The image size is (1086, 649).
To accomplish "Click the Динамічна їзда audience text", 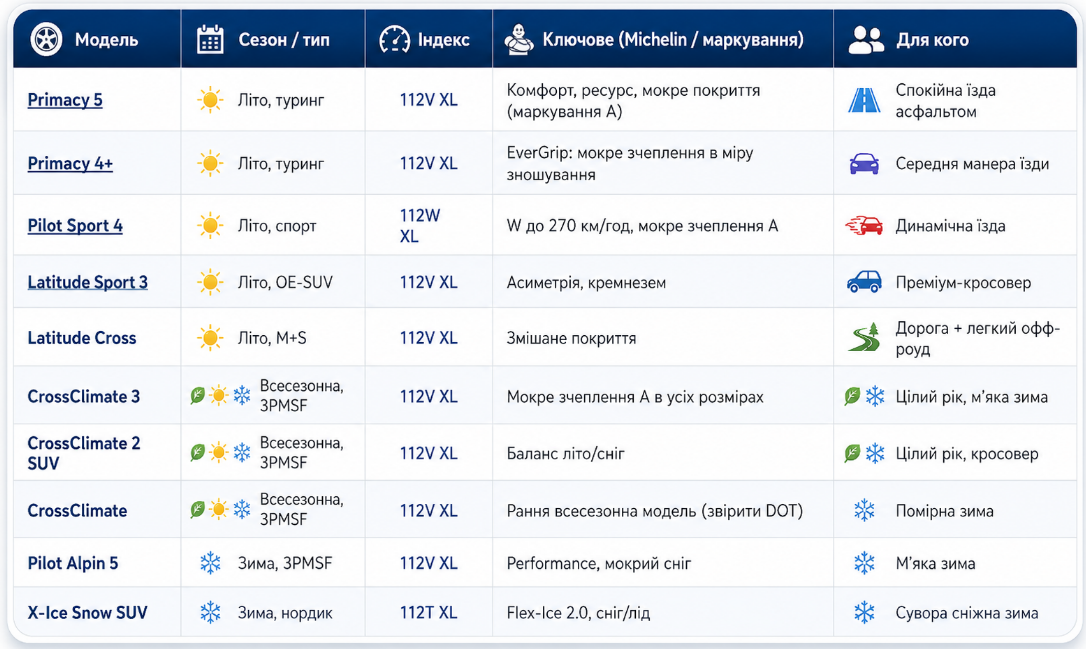I will pos(950,226).
